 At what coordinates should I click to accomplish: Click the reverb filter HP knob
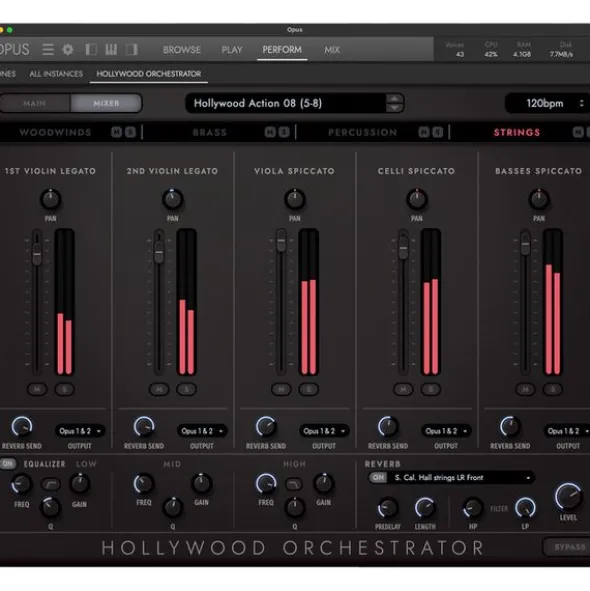(x=473, y=508)
